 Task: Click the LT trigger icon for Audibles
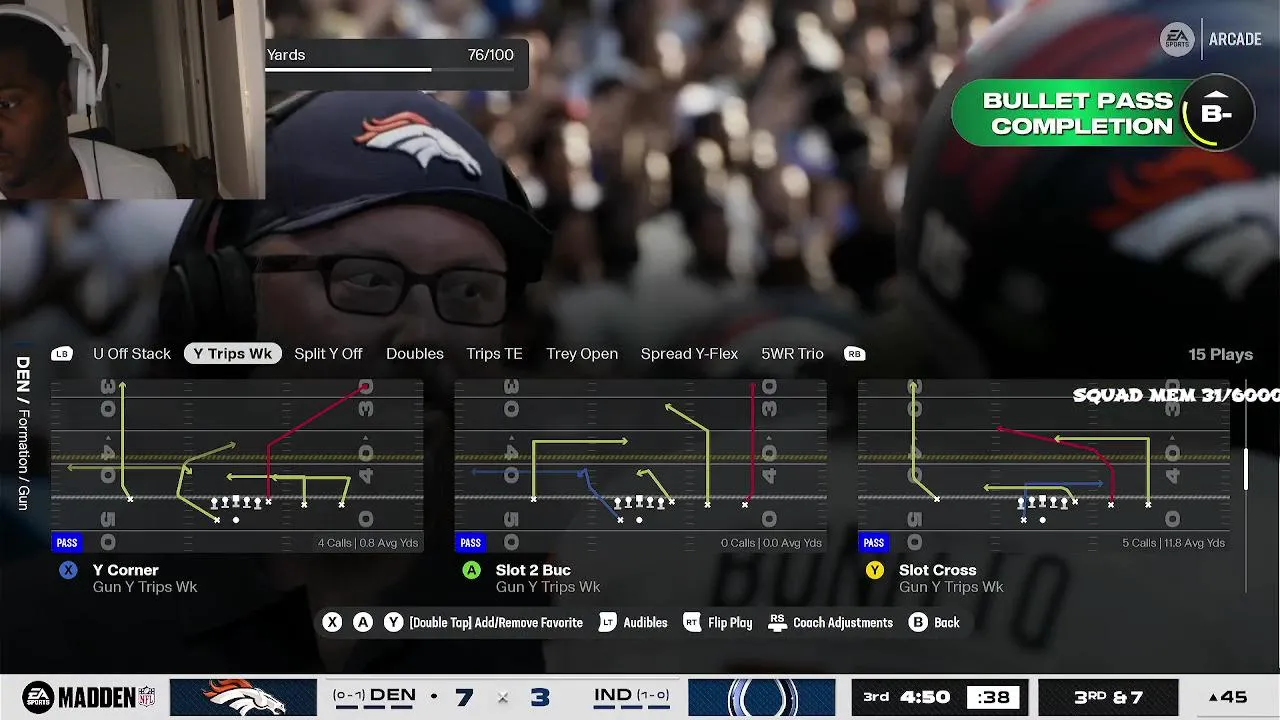607,622
